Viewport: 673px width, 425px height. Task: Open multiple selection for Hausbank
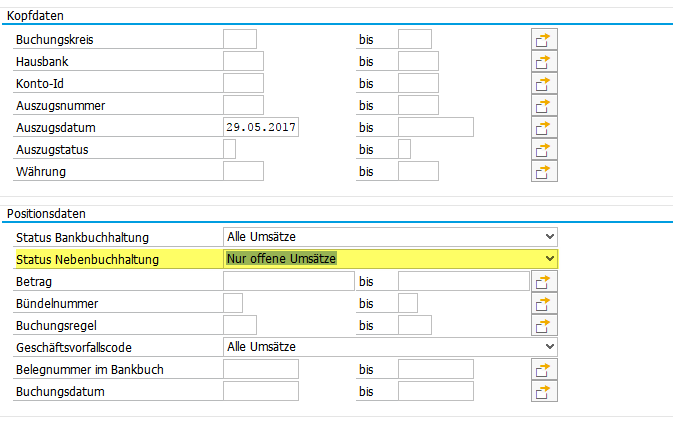pos(543,62)
